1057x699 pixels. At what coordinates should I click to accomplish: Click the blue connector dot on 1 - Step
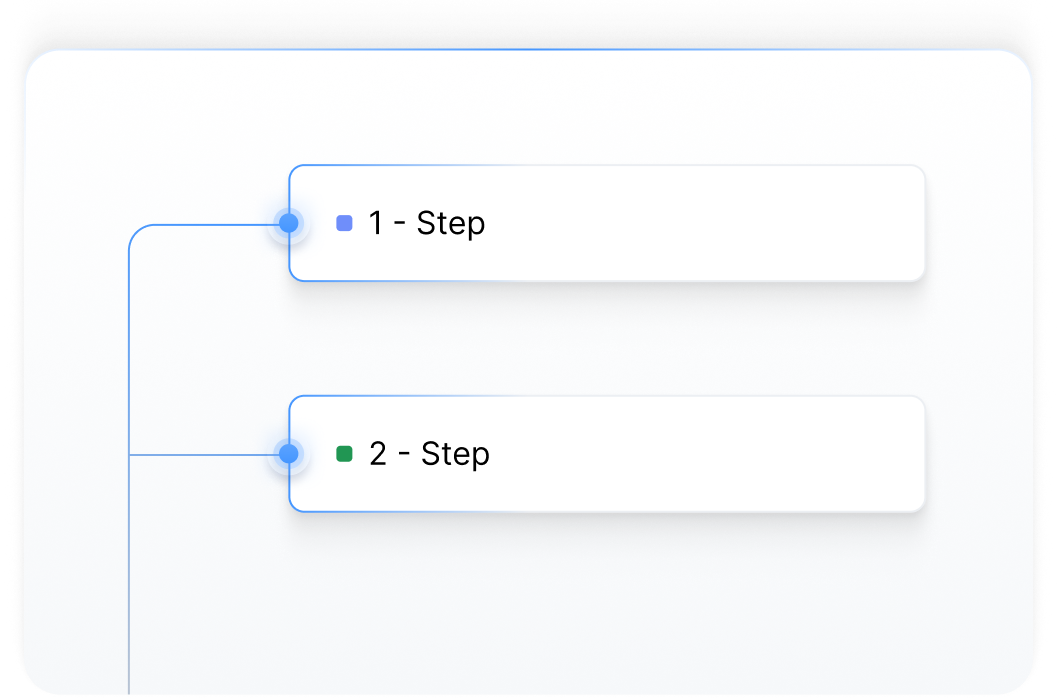coord(289,223)
